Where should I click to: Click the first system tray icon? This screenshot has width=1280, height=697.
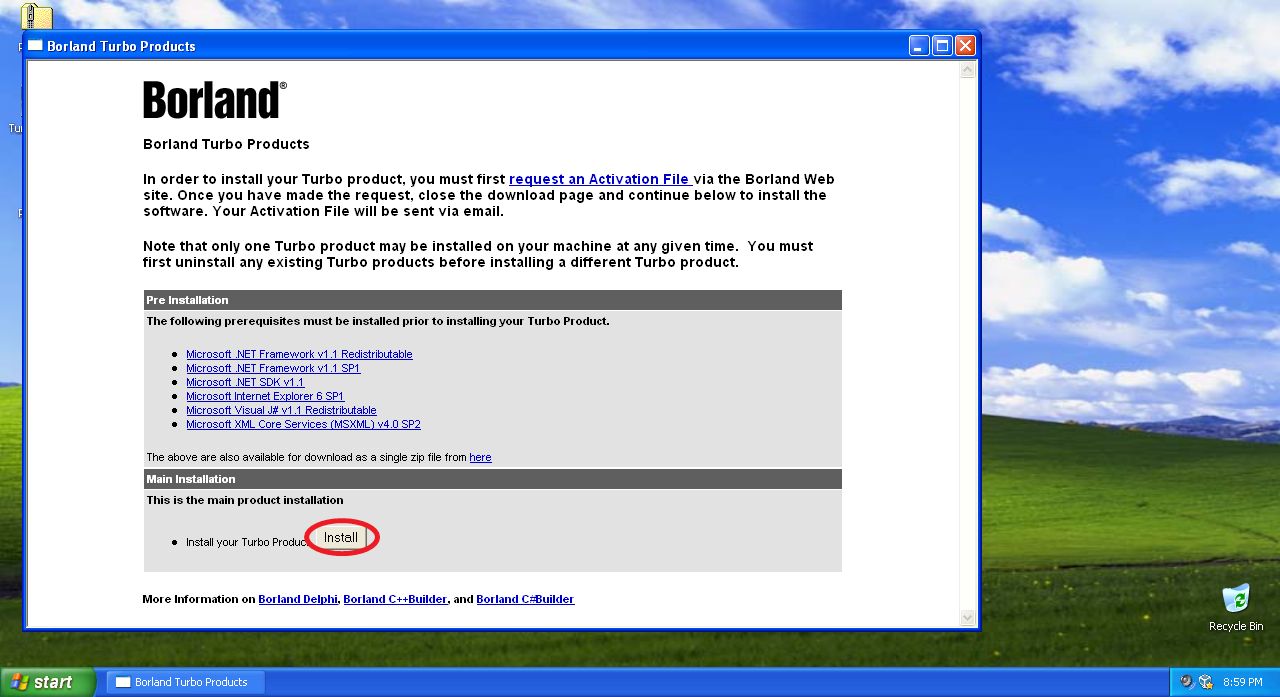coord(1187,682)
